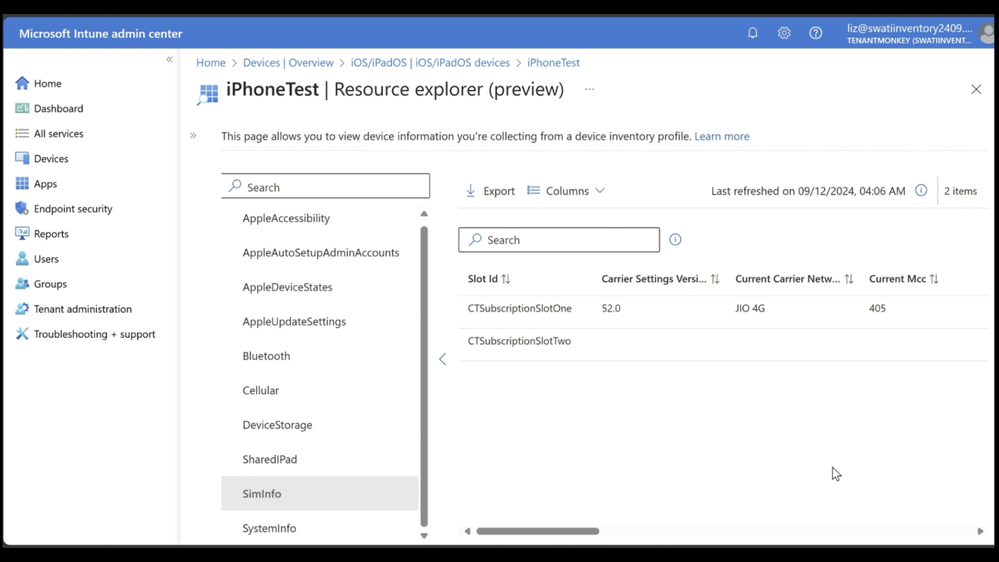Click the Groups icon in the sidebar
999x562 pixels.
click(x=22, y=284)
